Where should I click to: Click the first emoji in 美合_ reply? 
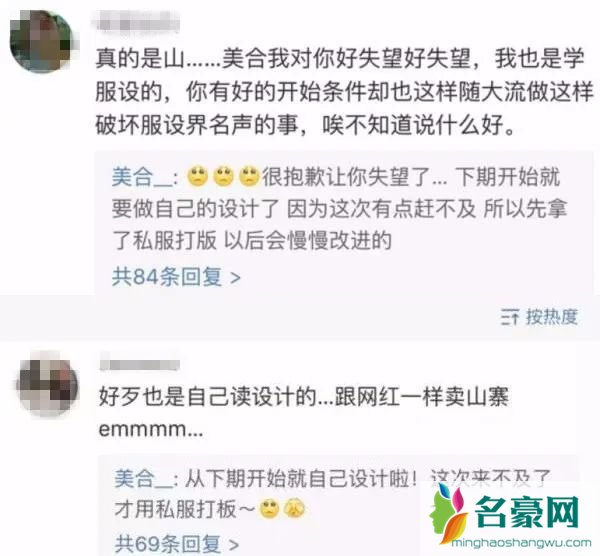[x=197, y=177]
